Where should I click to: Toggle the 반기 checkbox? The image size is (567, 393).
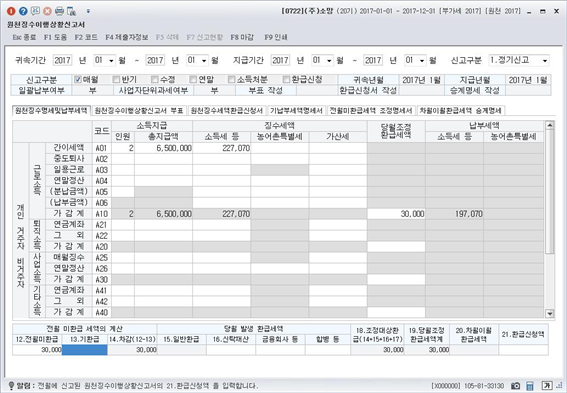[x=116, y=80]
